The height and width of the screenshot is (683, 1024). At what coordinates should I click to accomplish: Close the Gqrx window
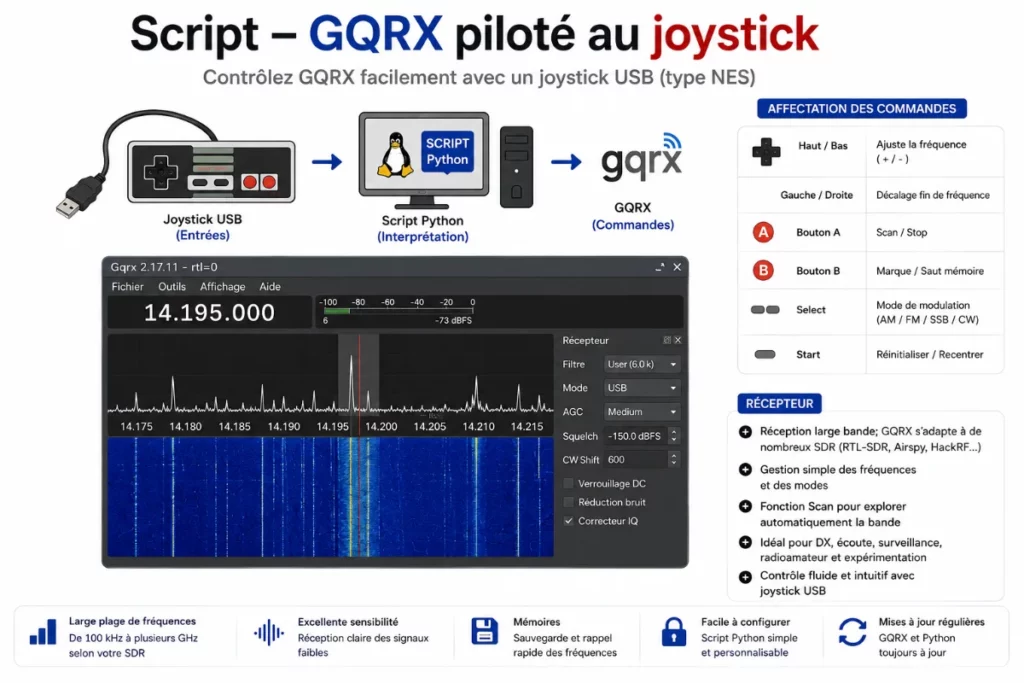tap(677, 267)
